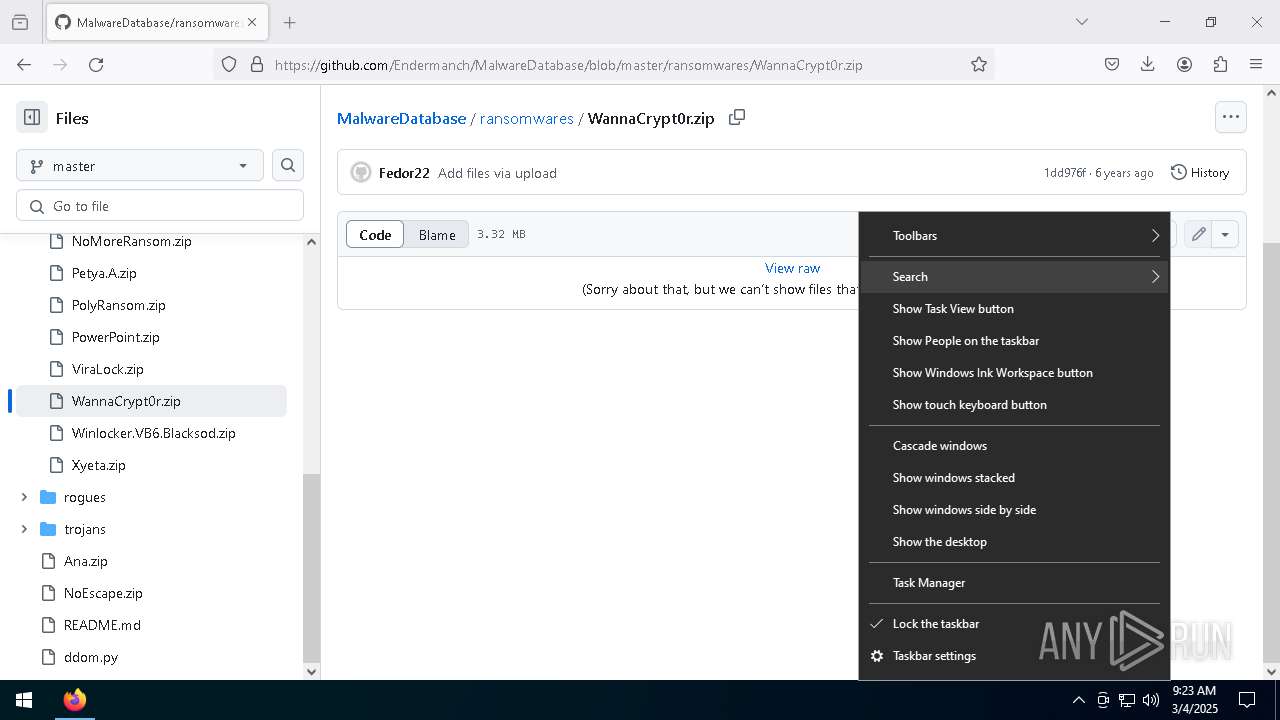
Task: Open Pocket save icon in toolbar
Action: point(1112,64)
